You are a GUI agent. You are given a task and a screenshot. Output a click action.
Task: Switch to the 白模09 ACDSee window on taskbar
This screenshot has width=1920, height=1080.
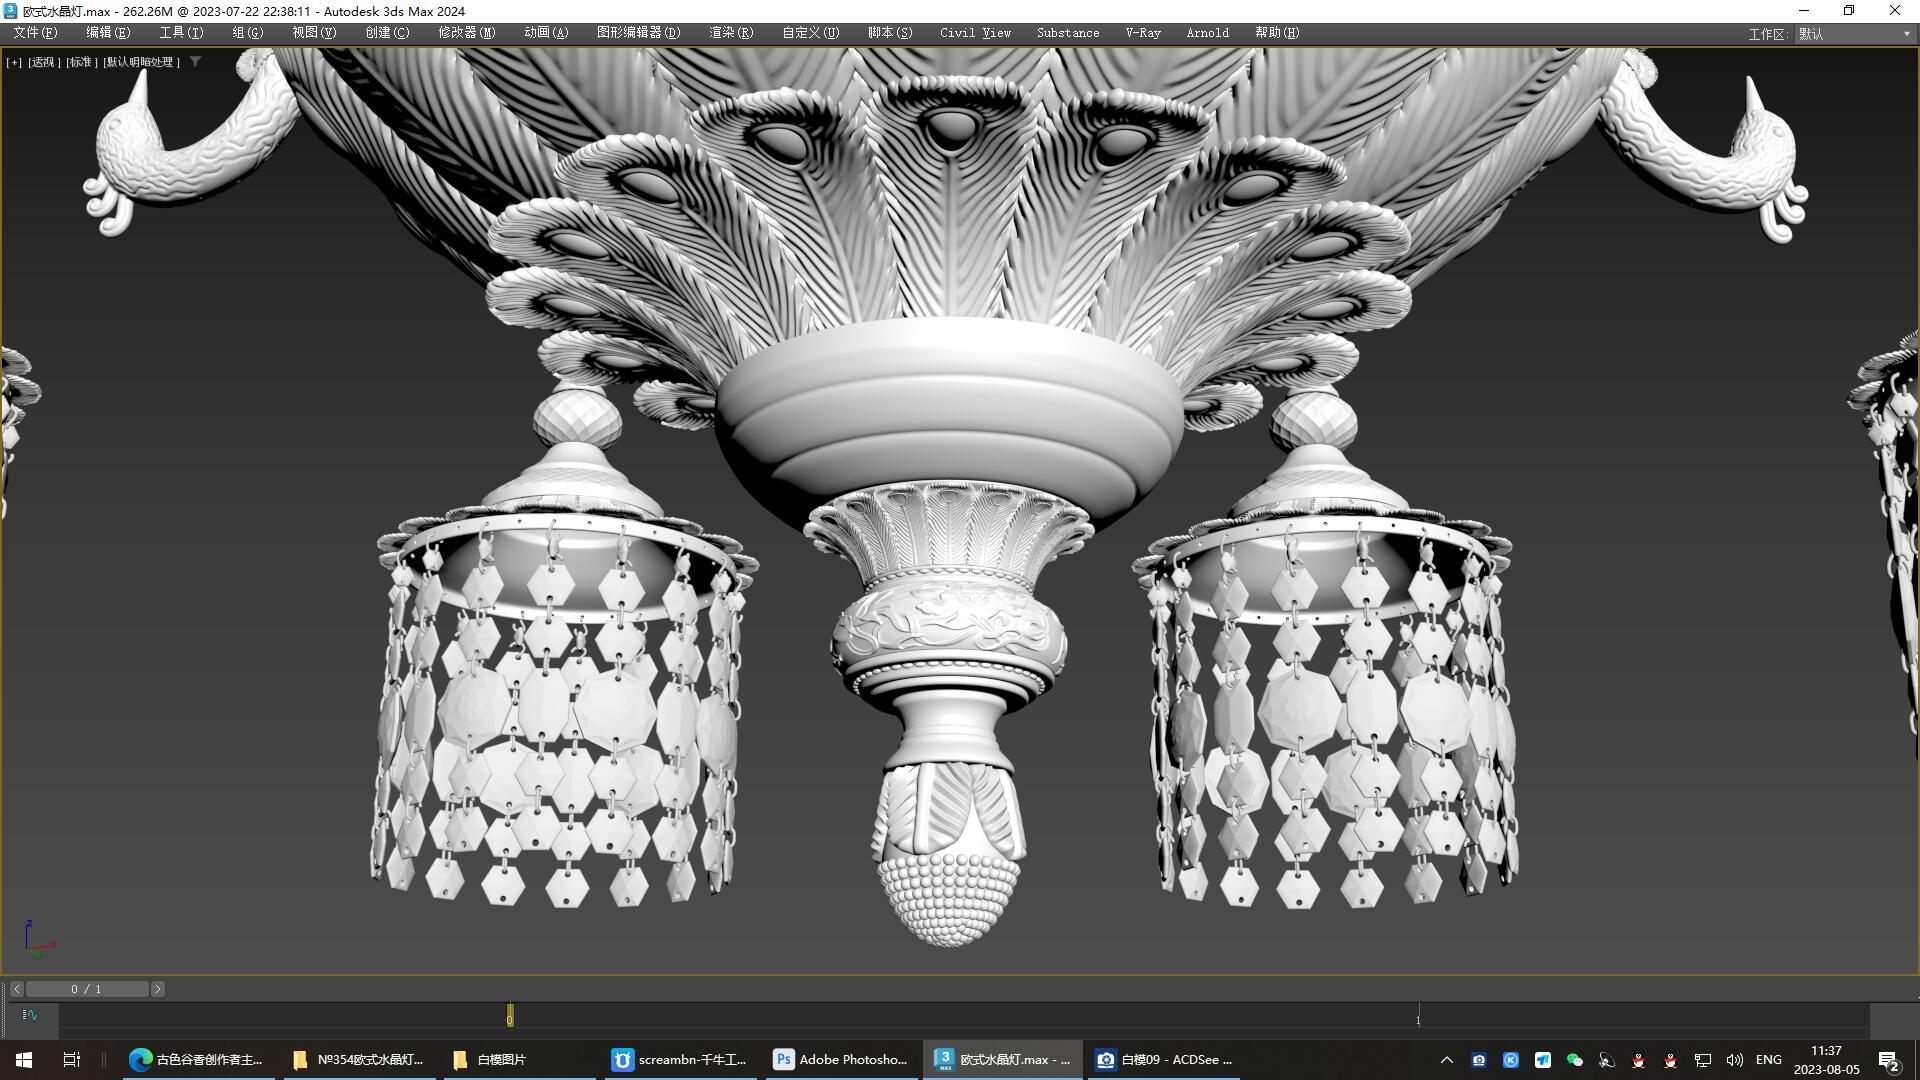[x=1160, y=1059]
